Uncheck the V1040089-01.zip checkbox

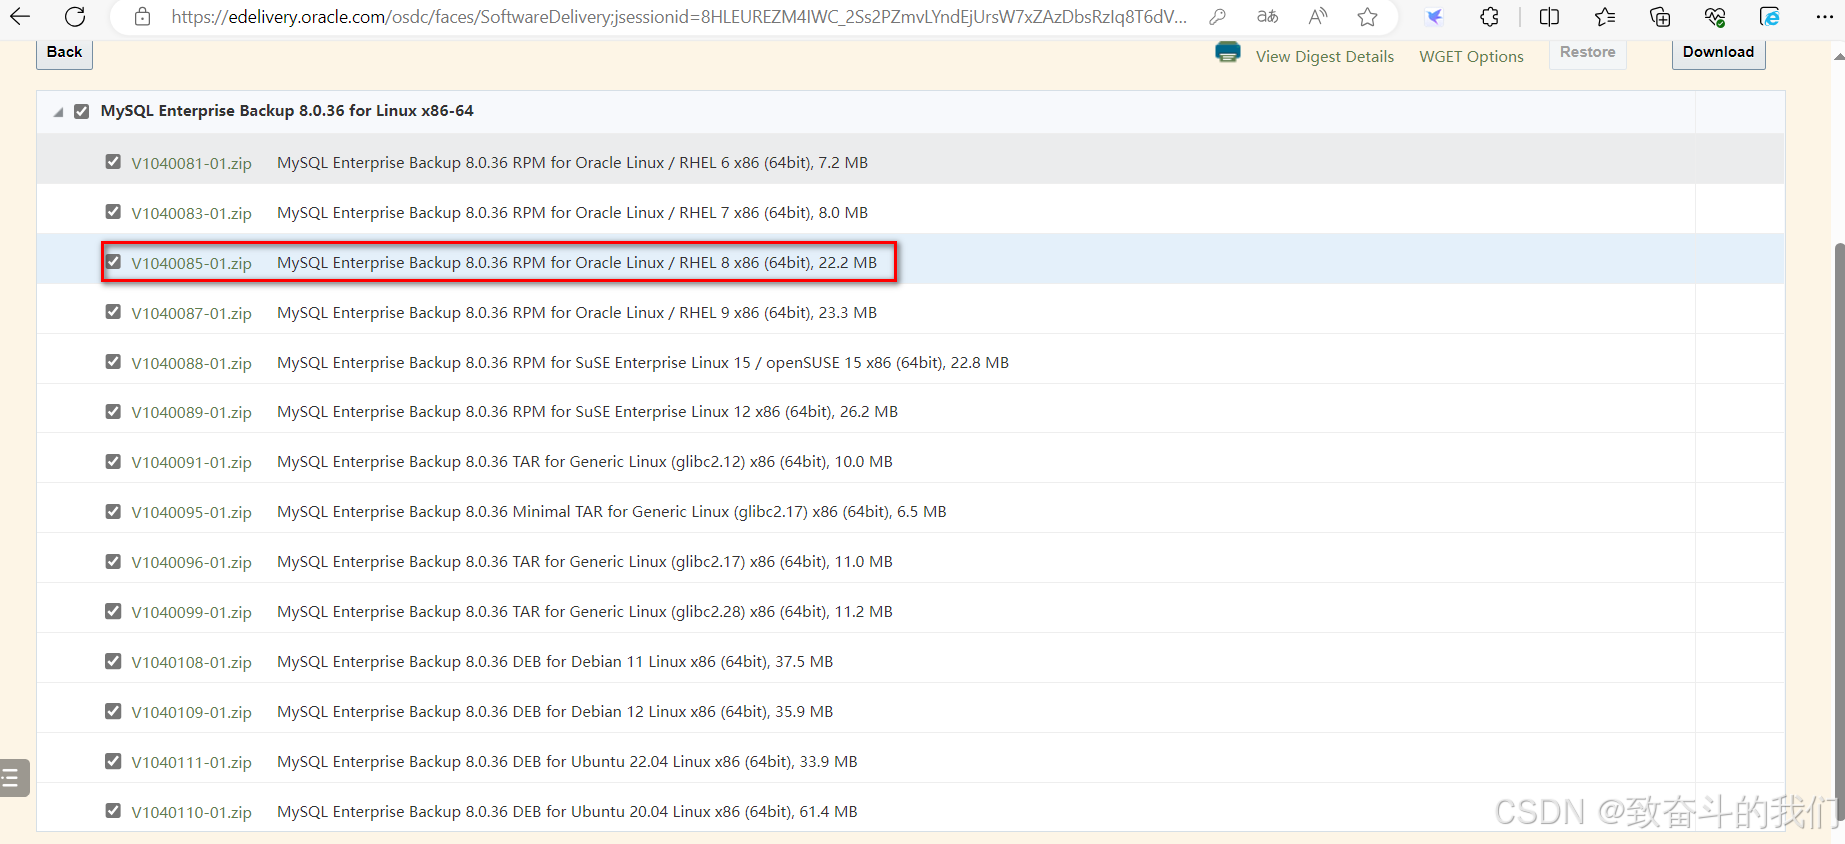(113, 412)
